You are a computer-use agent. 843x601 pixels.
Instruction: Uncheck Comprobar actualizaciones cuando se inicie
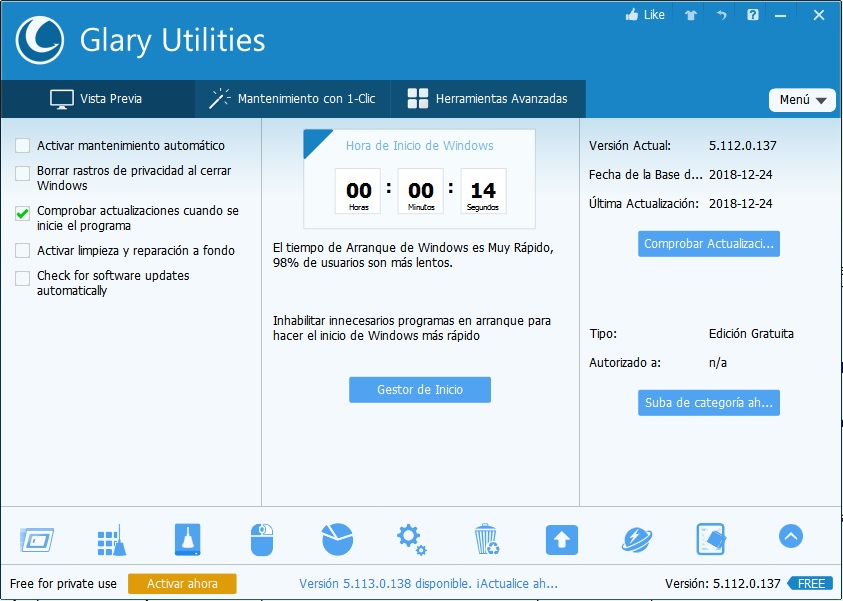point(23,212)
